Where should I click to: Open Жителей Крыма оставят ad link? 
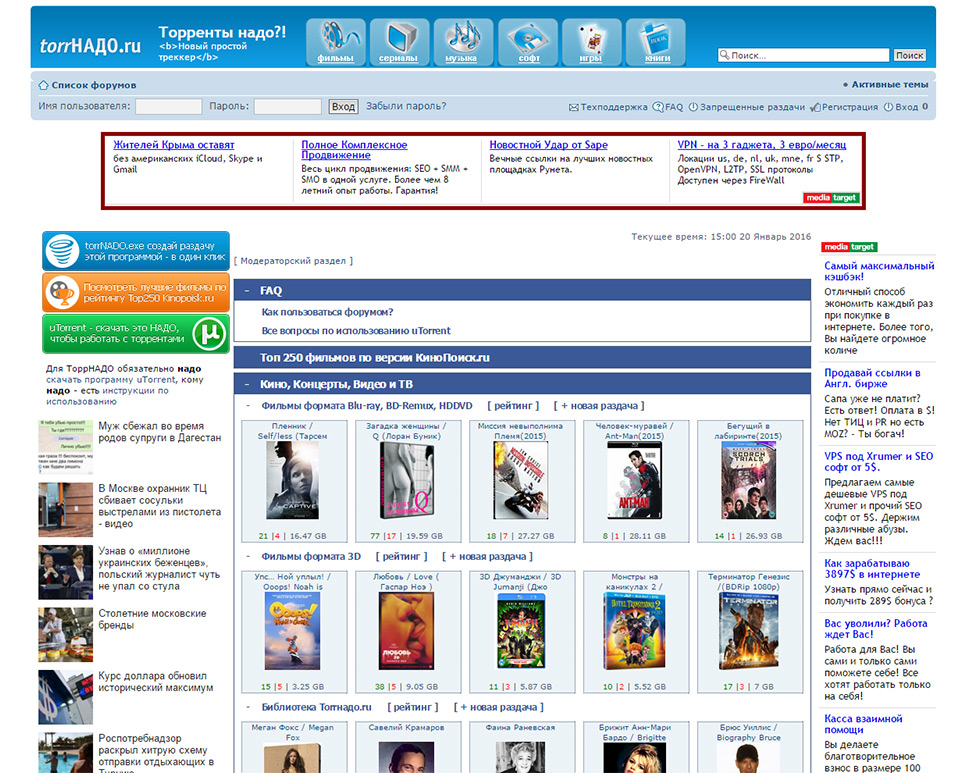pos(174,145)
